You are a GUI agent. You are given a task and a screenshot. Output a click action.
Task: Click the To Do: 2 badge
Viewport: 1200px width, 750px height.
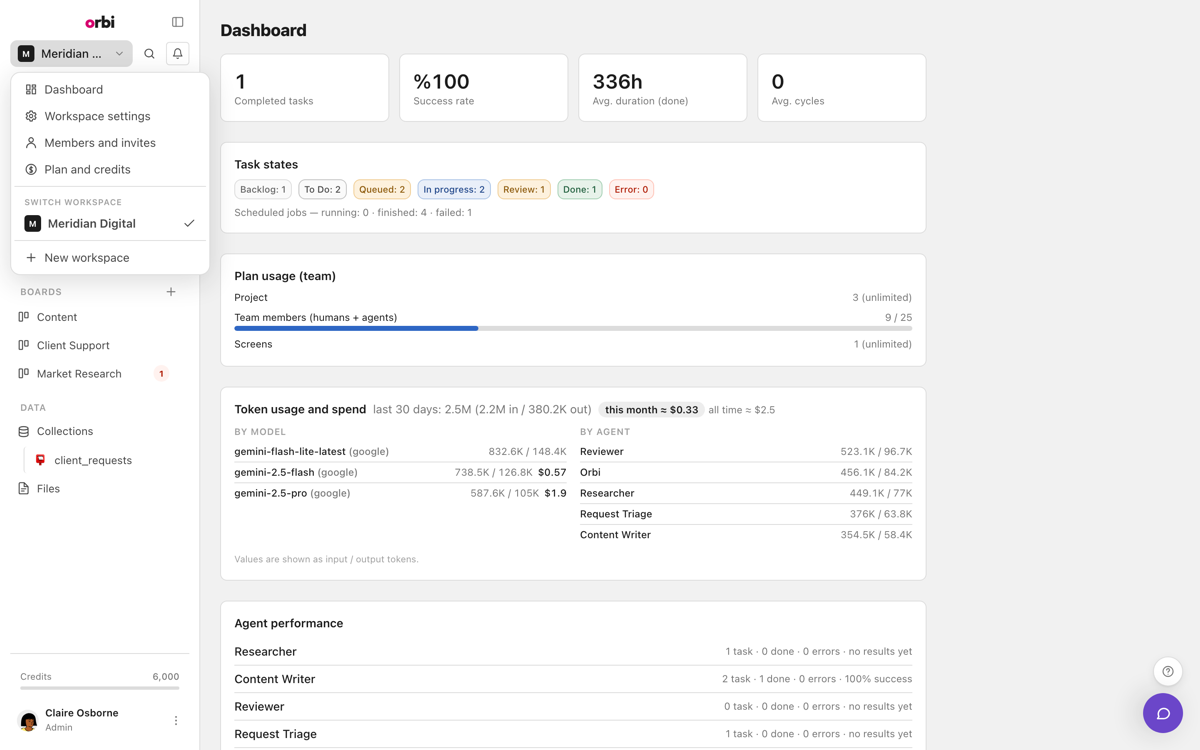(x=322, y=189)
